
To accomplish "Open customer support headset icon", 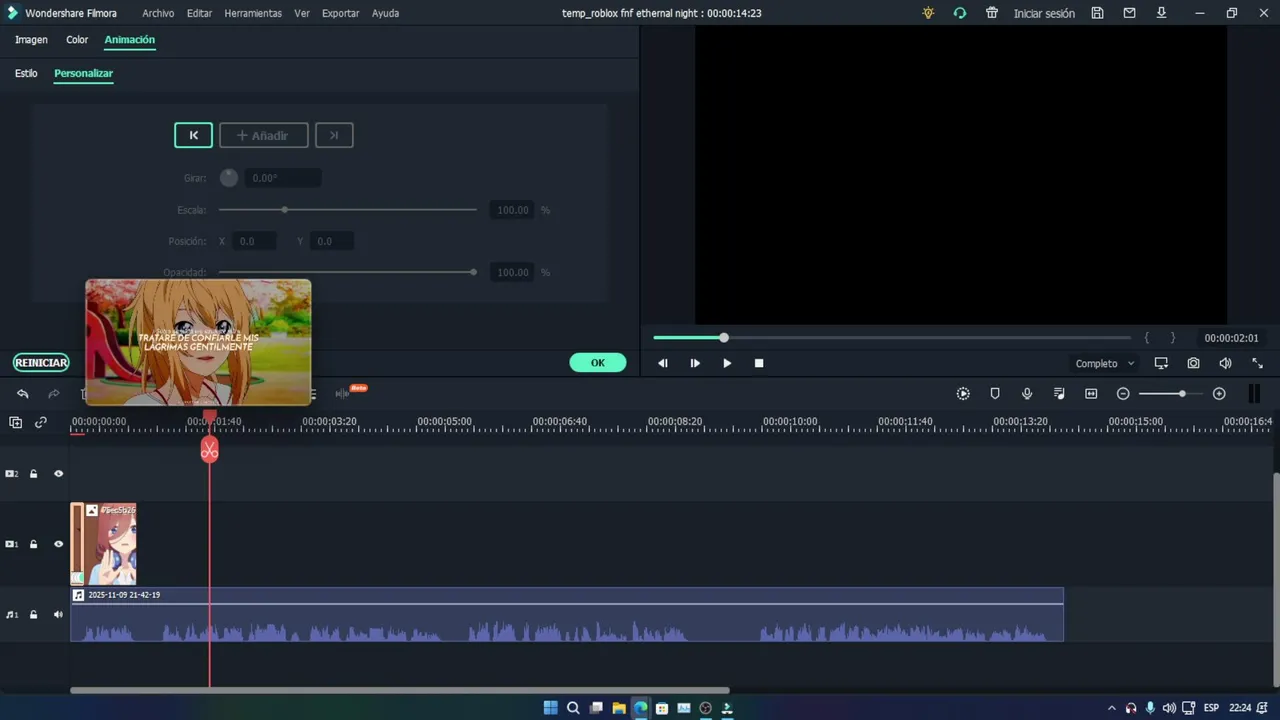I will click(960, 13).
